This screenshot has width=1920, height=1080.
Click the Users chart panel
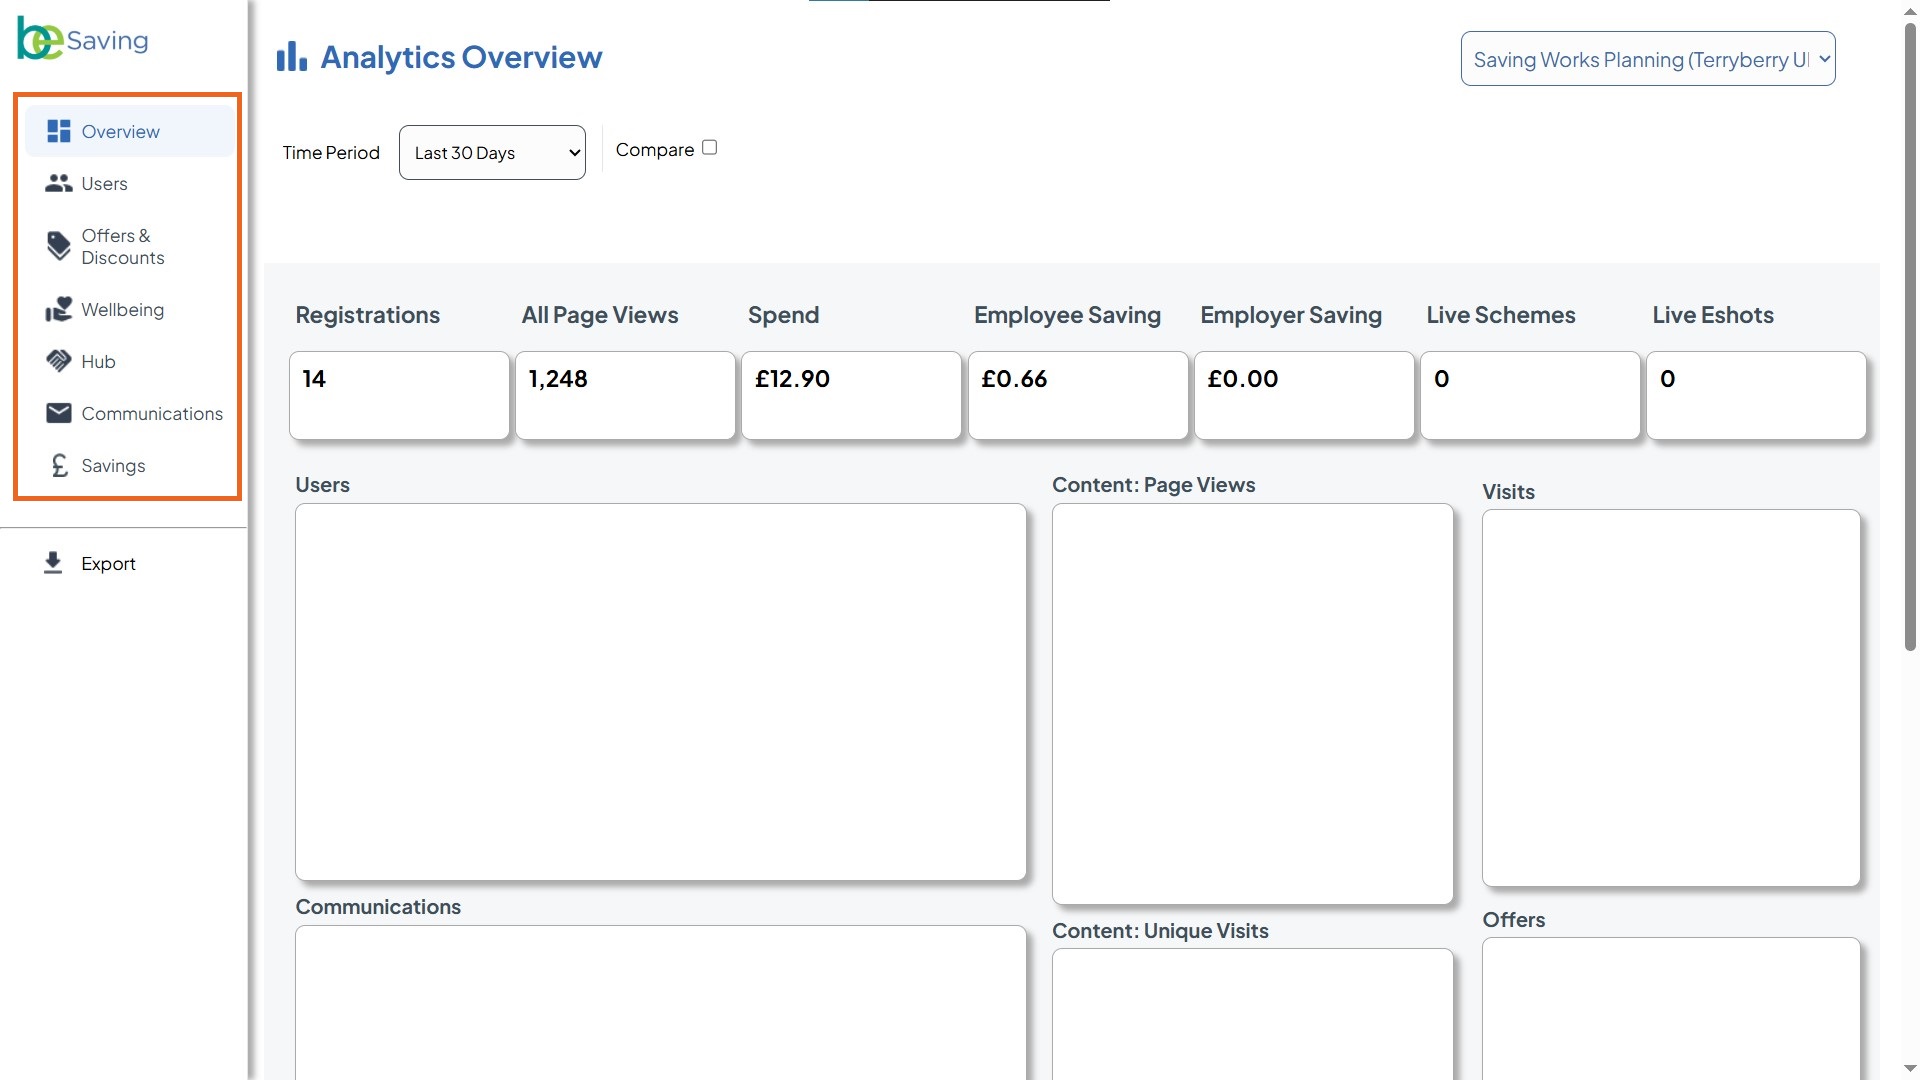click(x=660, y=692)
